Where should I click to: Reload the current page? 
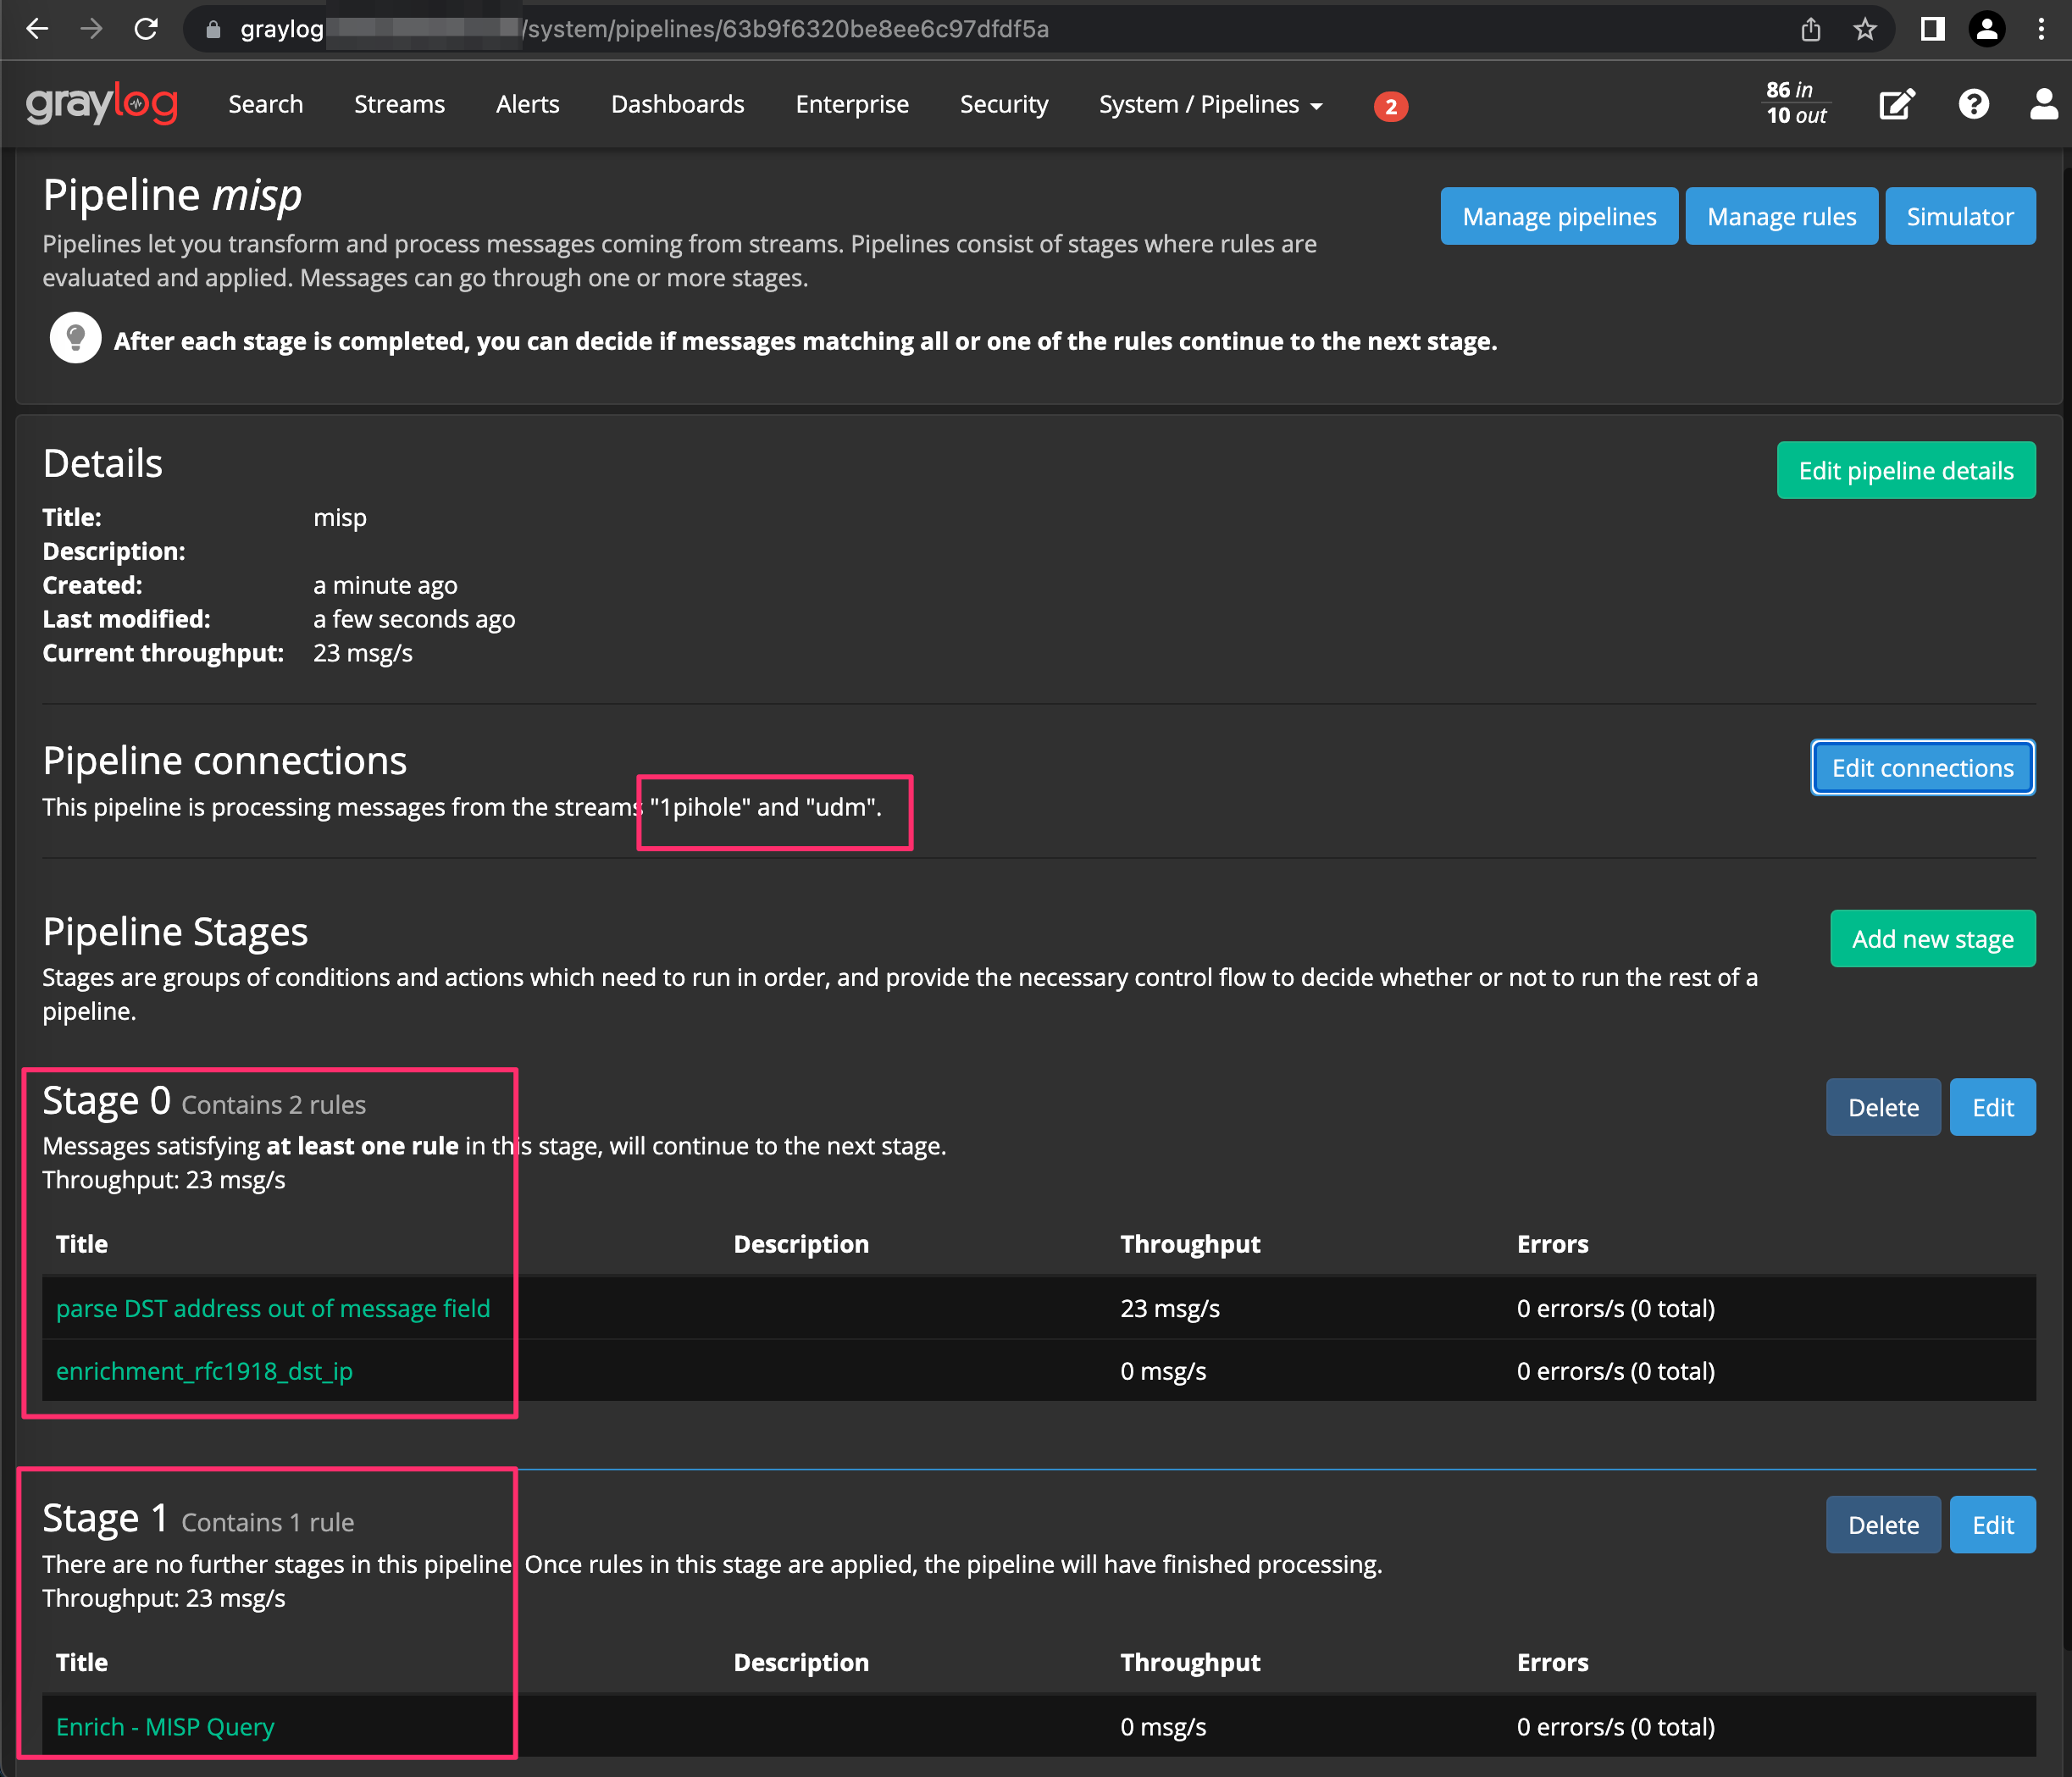coord(146,29)
